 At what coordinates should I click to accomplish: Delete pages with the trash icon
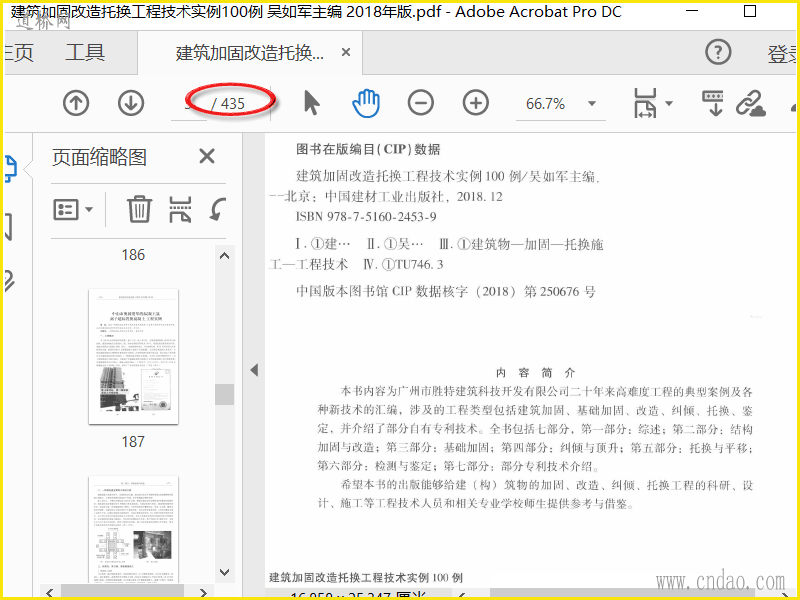(139, 209)
